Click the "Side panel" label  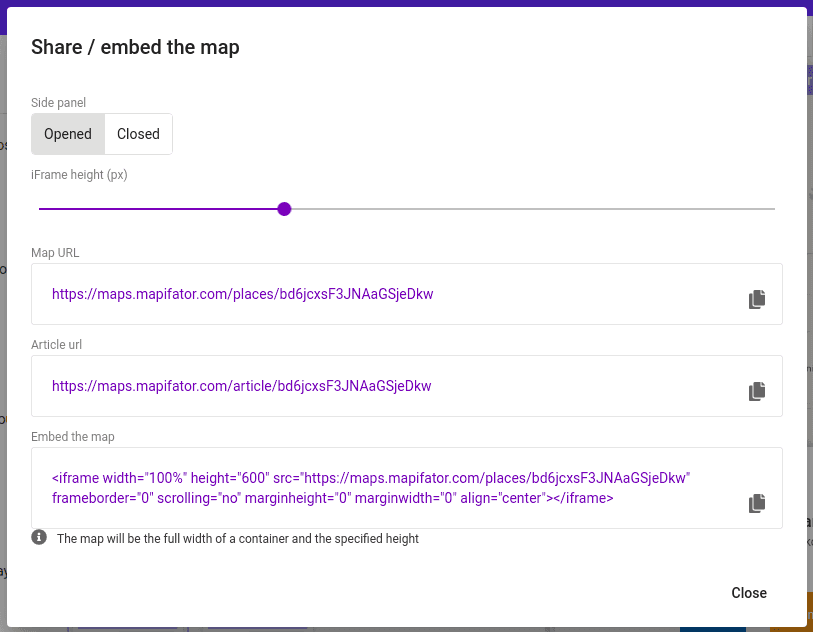pos(59,103)
